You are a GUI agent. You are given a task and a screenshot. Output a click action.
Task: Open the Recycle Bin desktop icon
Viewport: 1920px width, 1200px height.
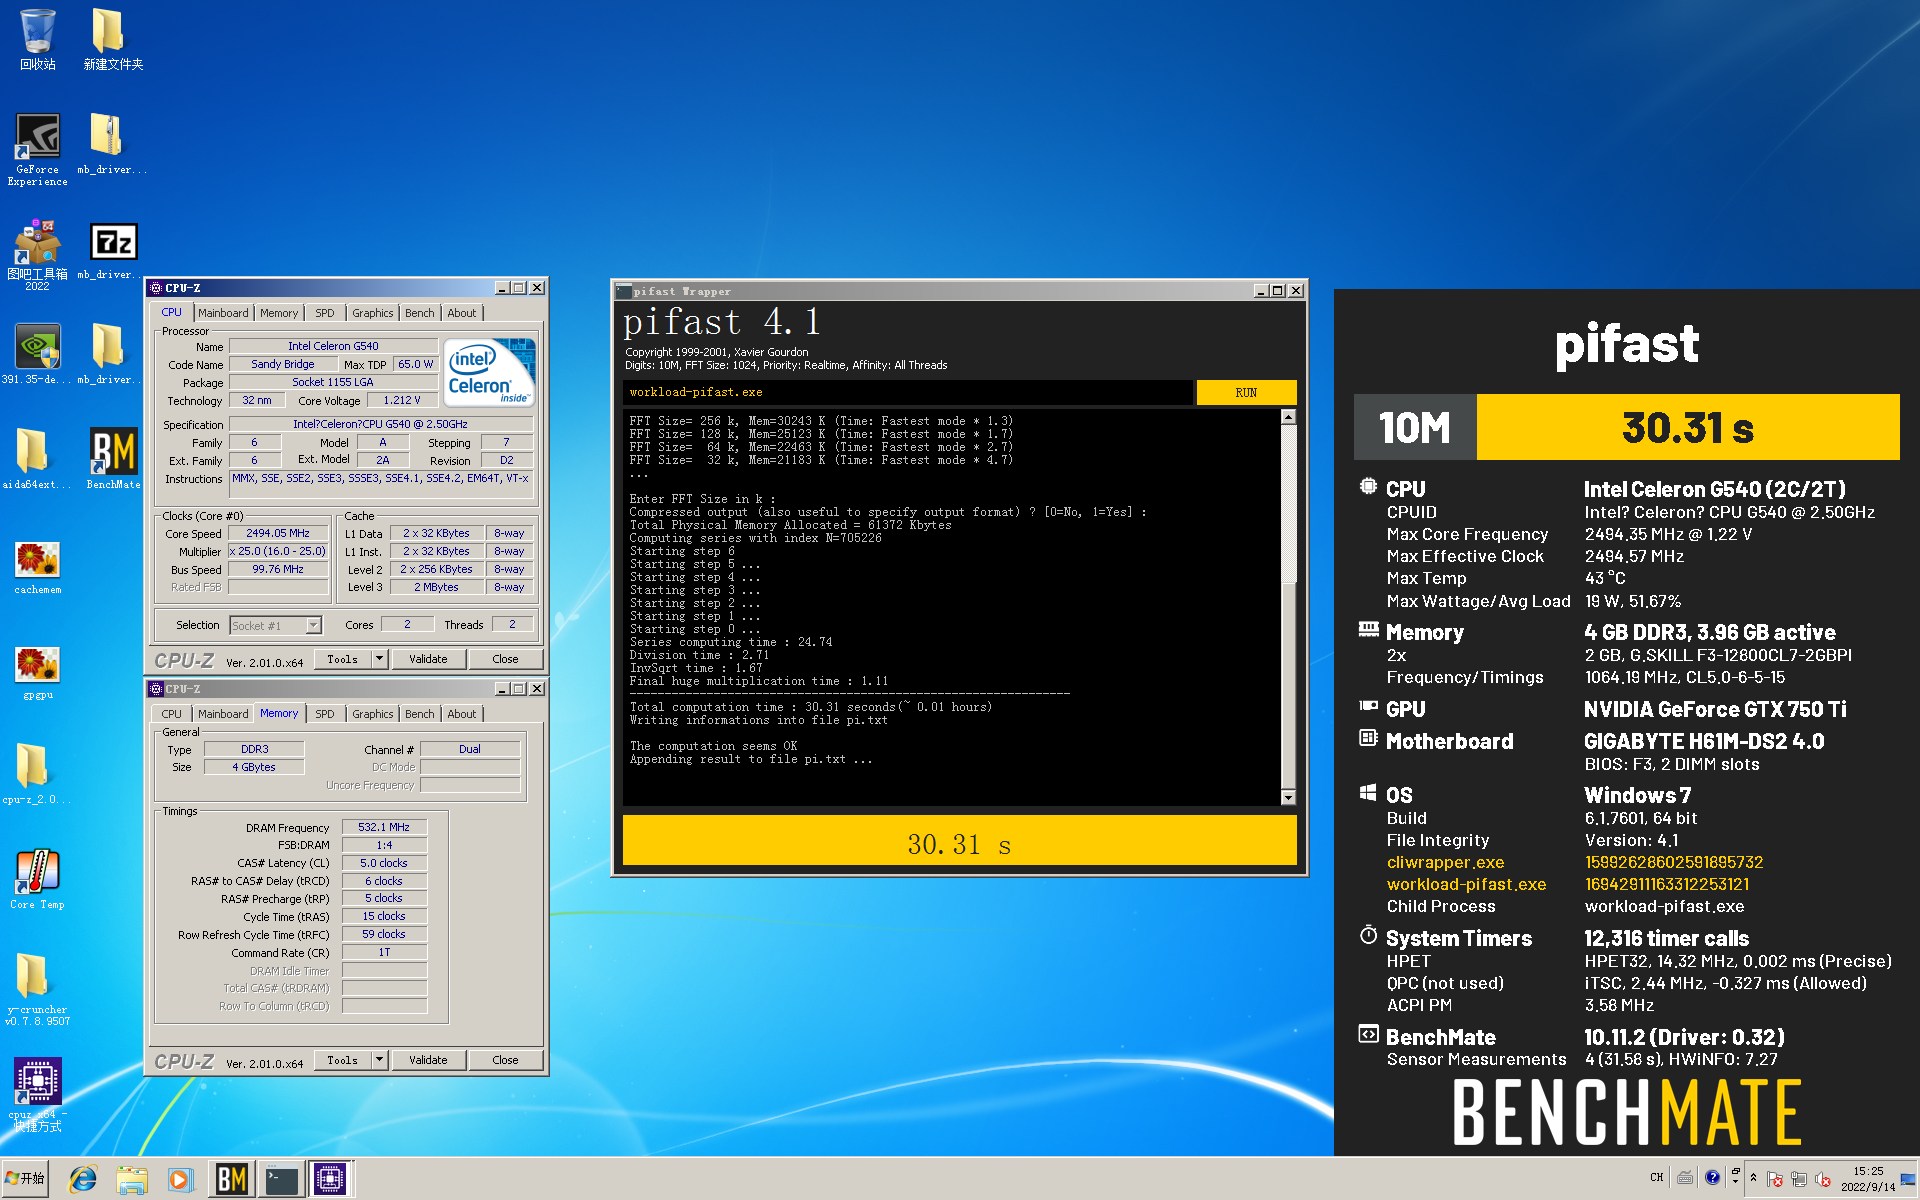point(37,38)
